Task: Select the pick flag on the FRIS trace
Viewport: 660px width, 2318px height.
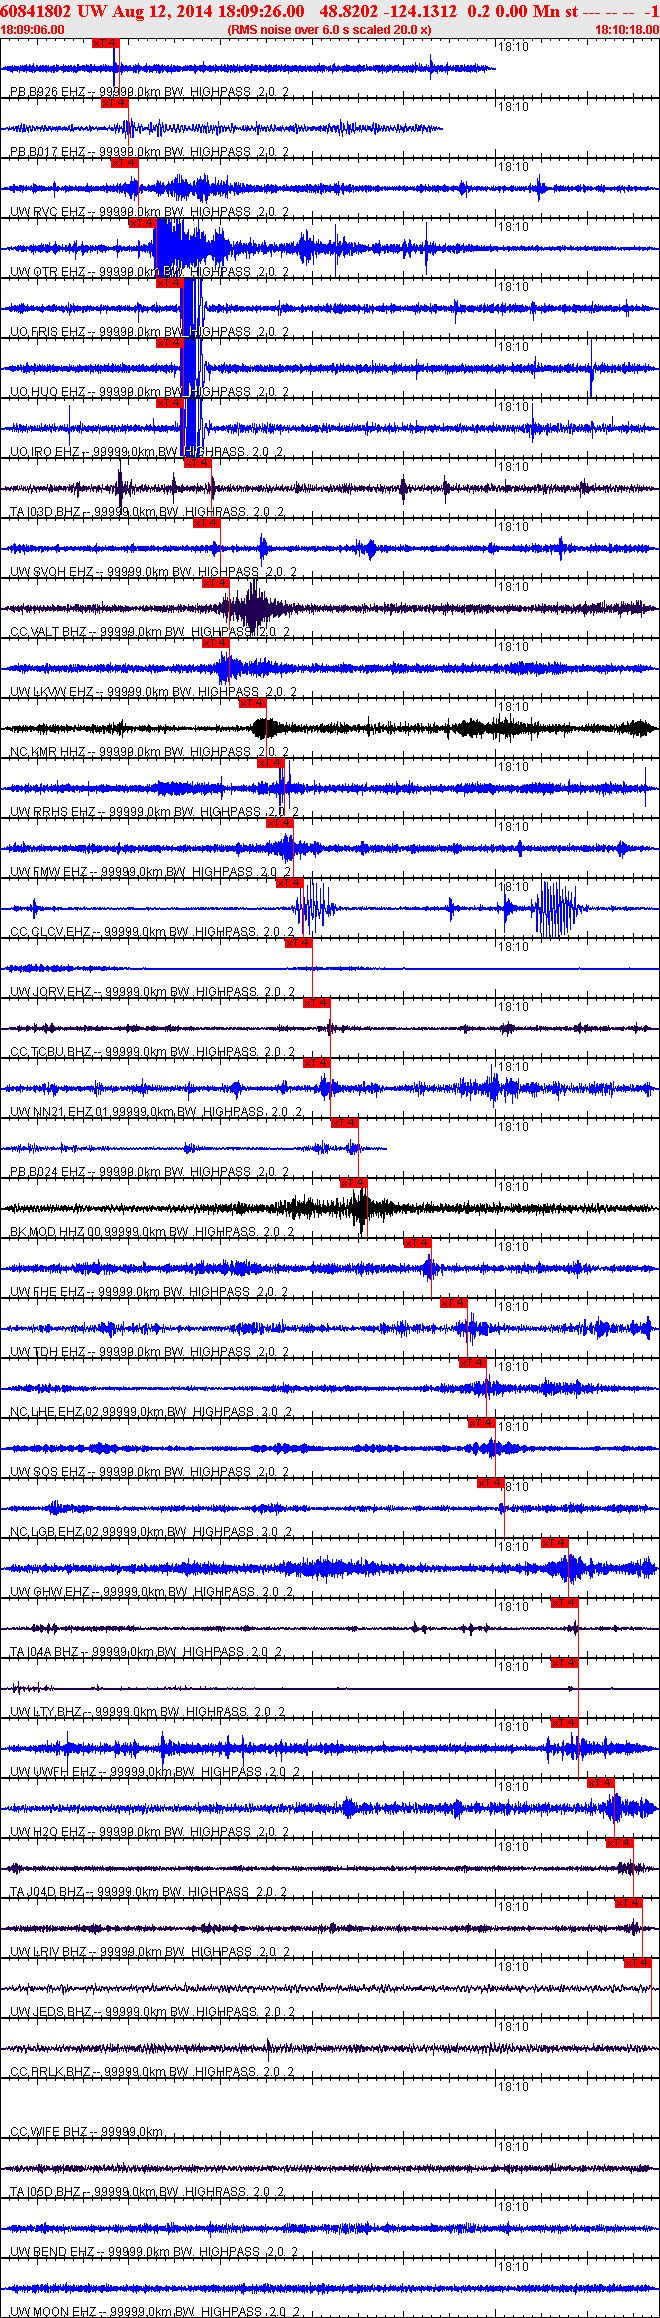Action: pos(170,283)
